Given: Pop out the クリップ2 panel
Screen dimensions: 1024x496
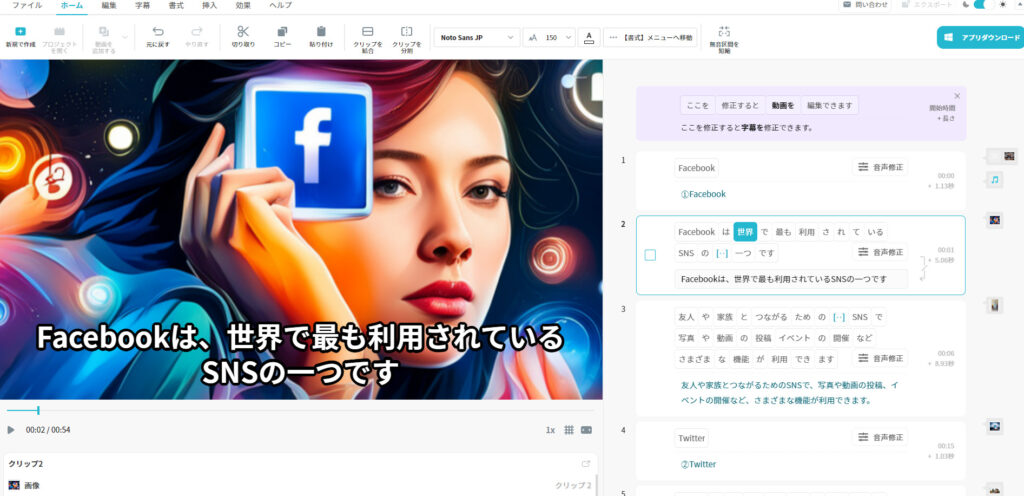Looking at the screenshot, I should click(586, 464).
